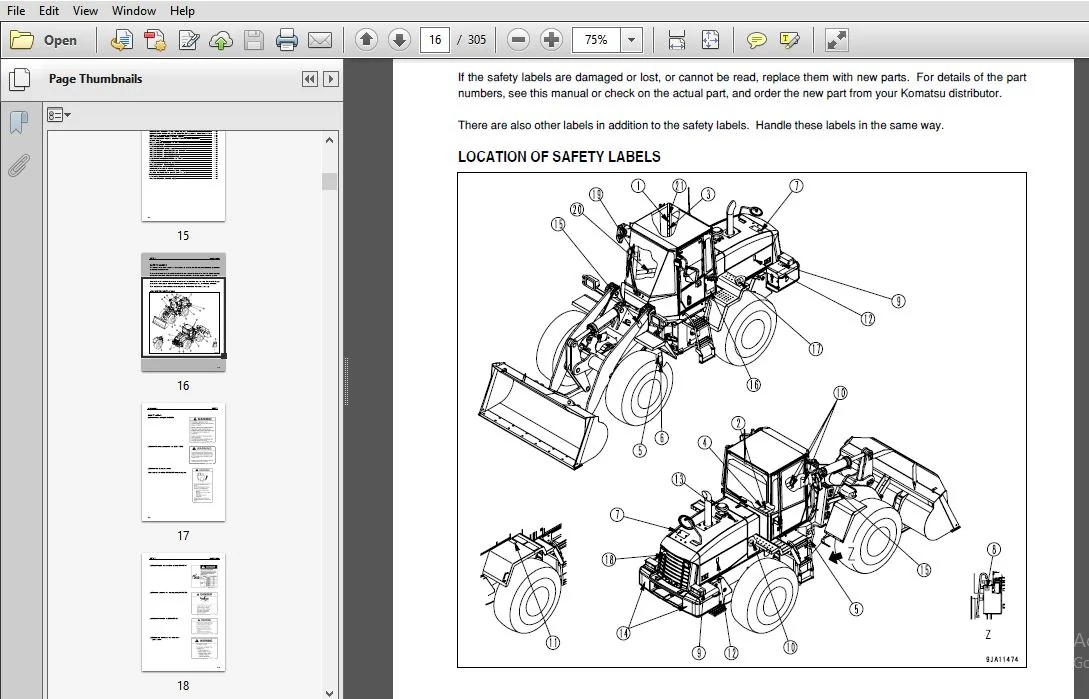1089x699 pixels.
Task: Click the 9JA11474 figure code
Action: tap(1001, 659)
